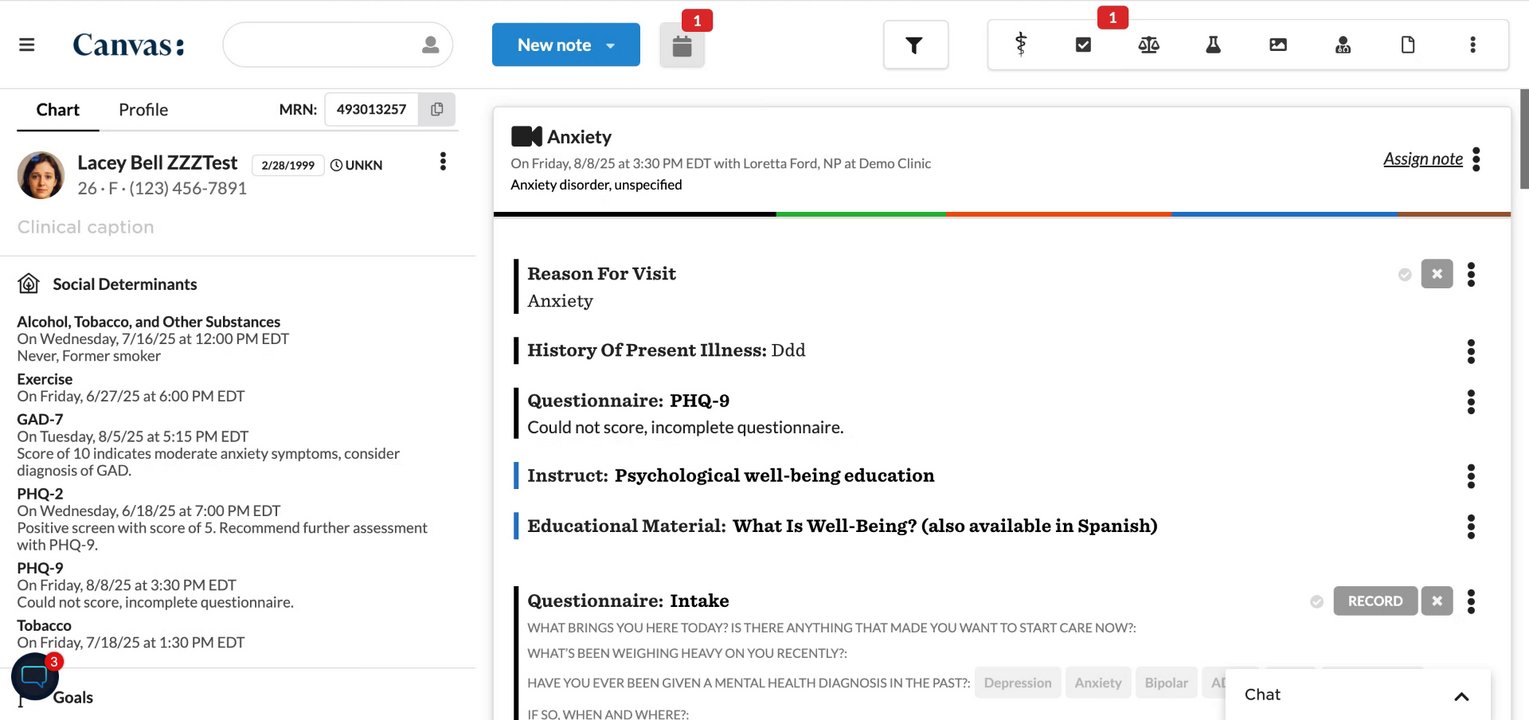Select the Chart tab
This screenshot has height=720, width=1529.
(58, 110)
